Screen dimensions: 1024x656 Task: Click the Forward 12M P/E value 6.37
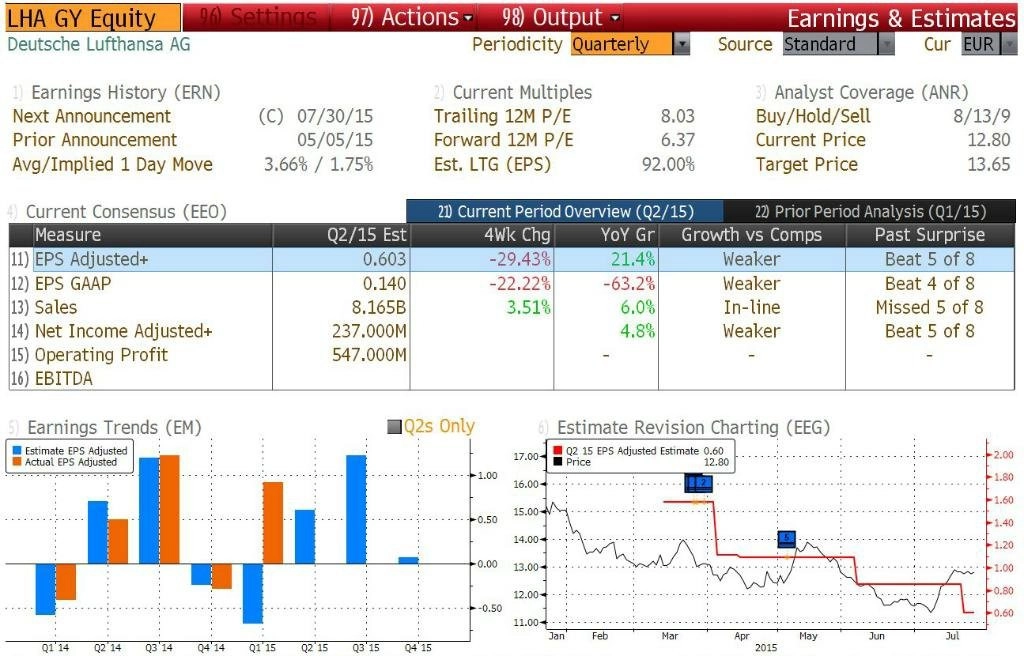tap(677, 140)
